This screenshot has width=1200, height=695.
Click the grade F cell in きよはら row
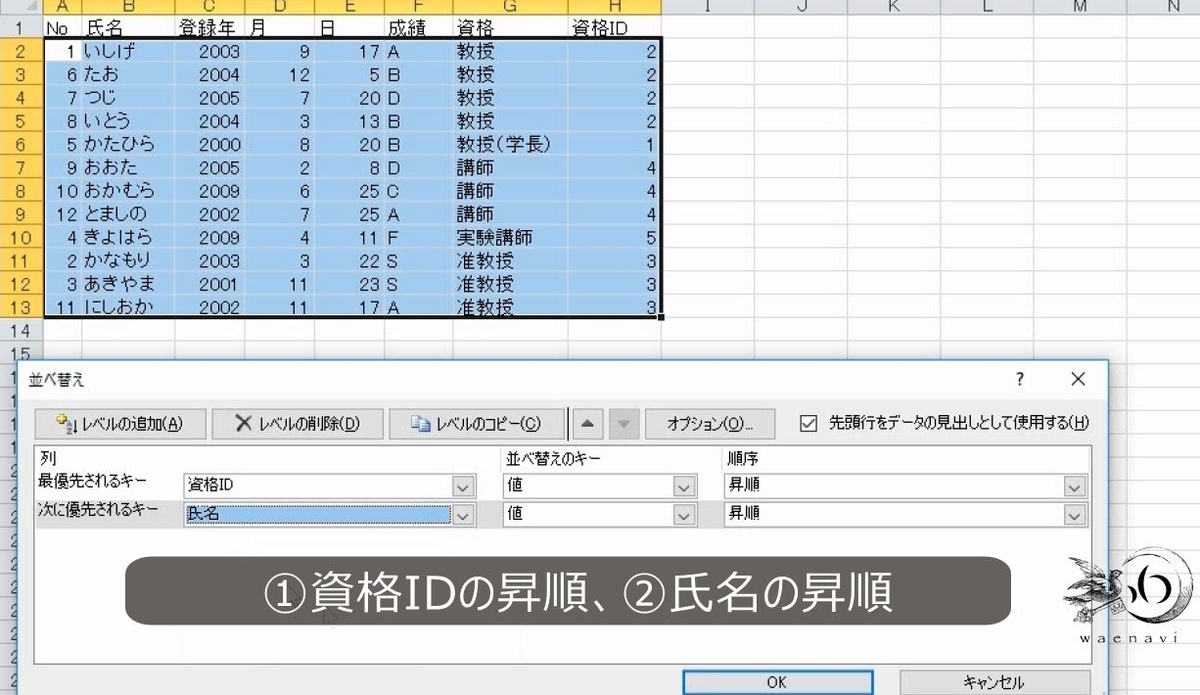(418, 238)
